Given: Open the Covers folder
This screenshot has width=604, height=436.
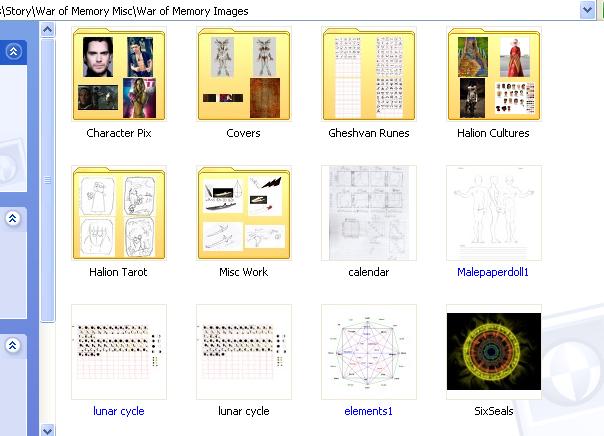Looking at the screenshot, I should (x=243, y=75).
